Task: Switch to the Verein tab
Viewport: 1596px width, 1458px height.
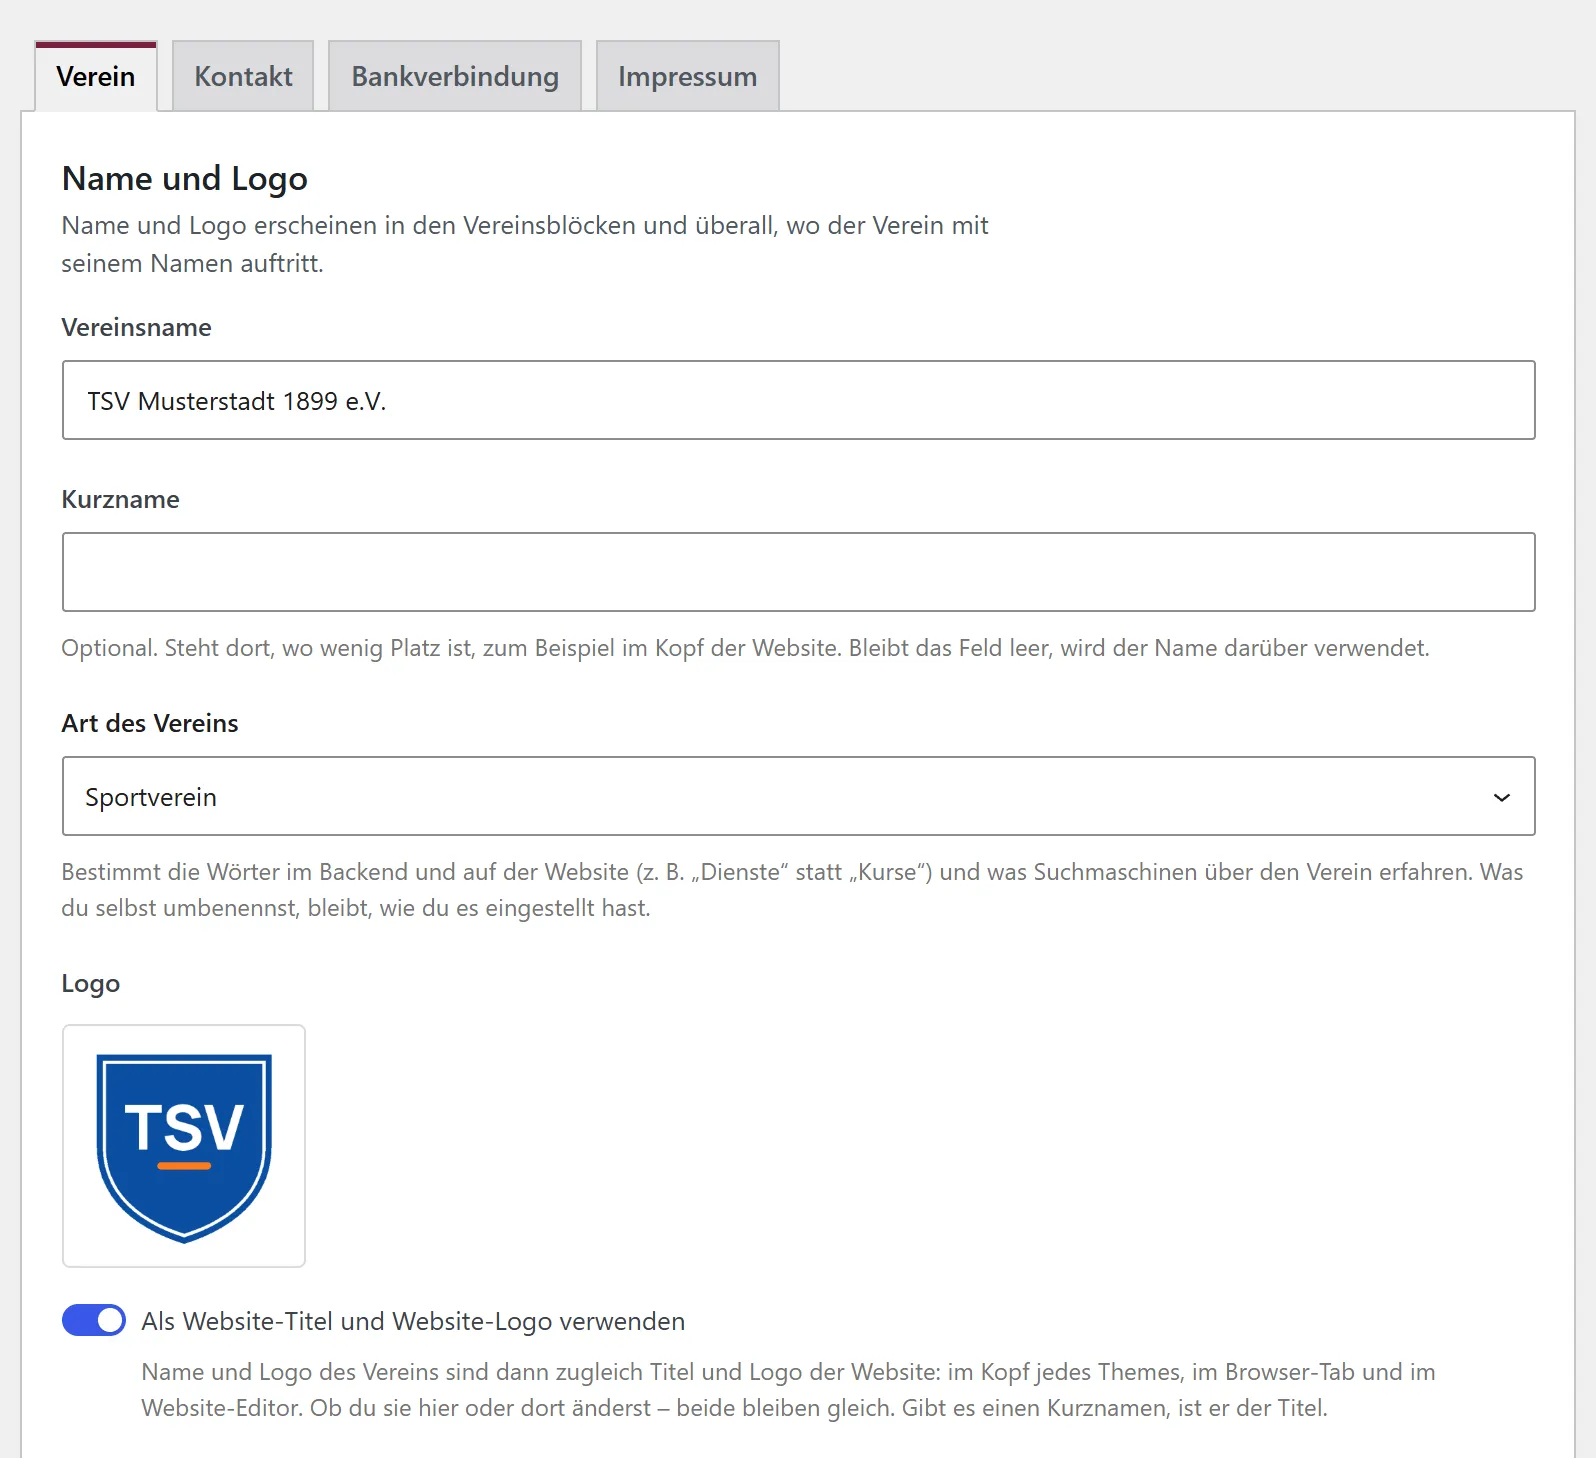Action: (96, 76)
